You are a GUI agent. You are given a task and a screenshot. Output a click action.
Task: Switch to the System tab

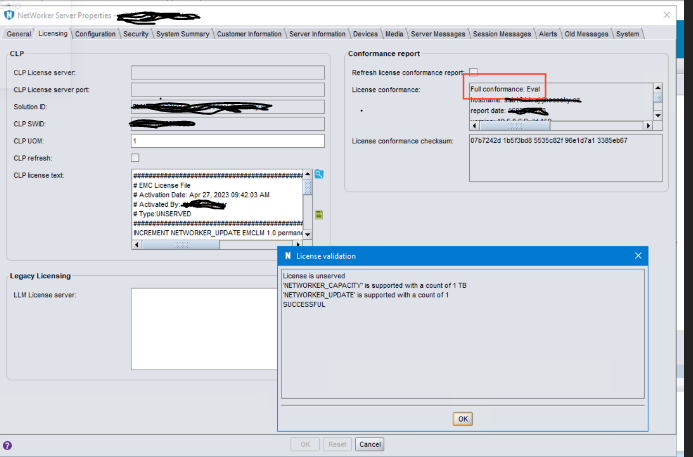(628, 34)
